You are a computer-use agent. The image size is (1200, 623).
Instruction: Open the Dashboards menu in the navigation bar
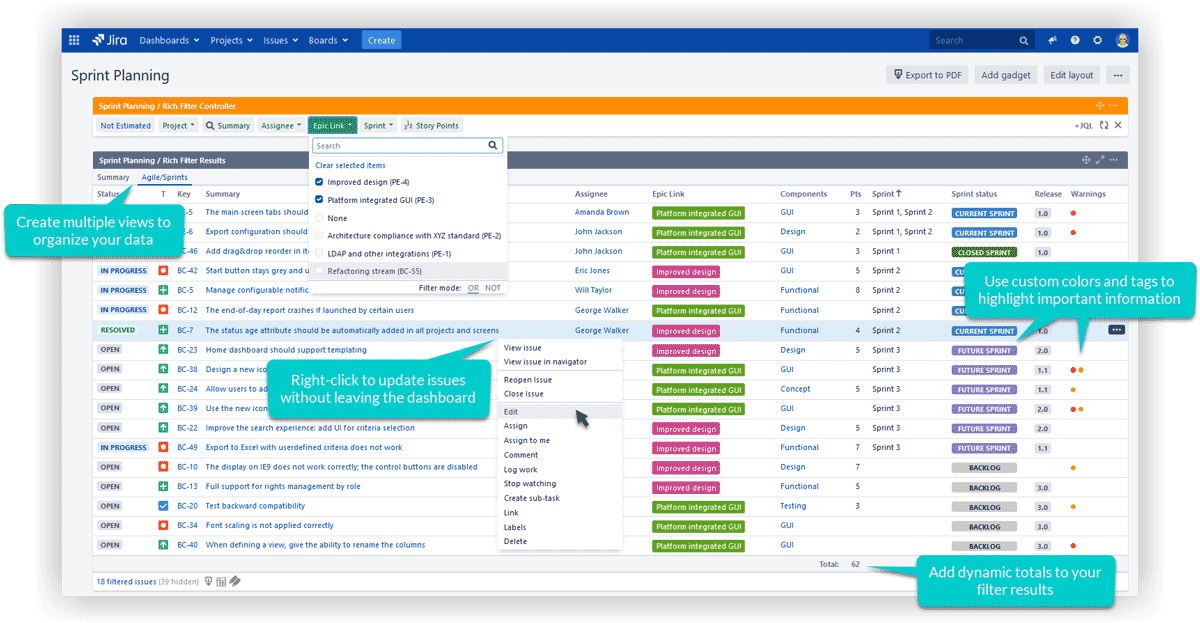(x=169, y=41)
